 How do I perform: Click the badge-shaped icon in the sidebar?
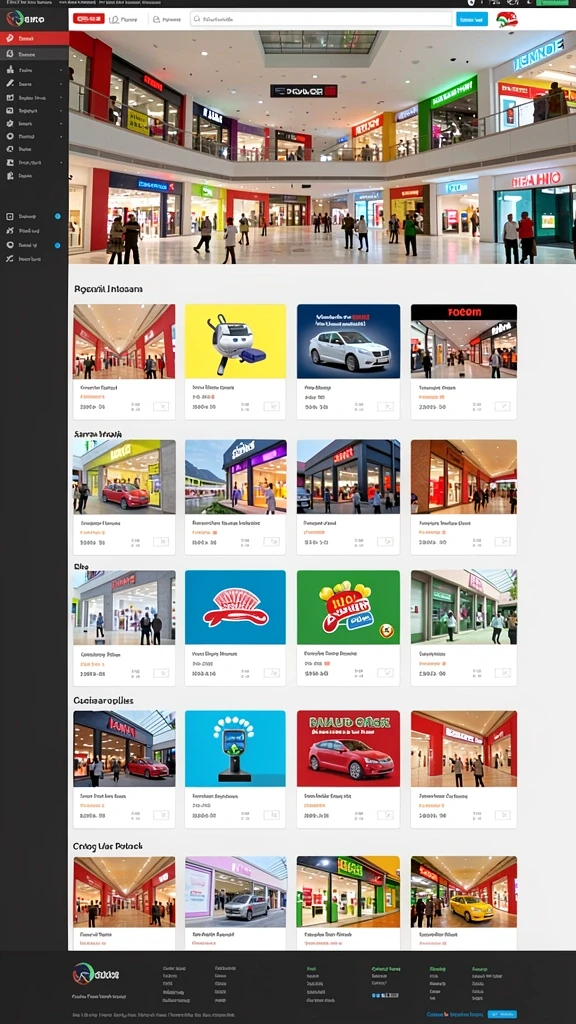pyautogui.click(x=10, y=123)
